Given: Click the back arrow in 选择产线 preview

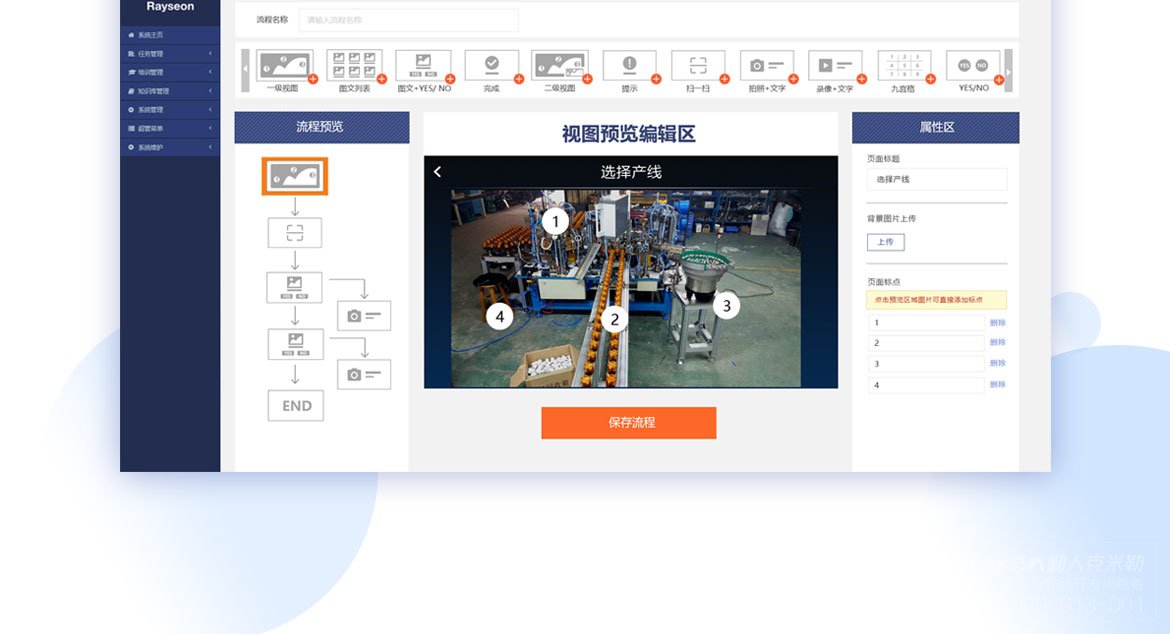Looking at the screenshot, I should click(438, 172).
